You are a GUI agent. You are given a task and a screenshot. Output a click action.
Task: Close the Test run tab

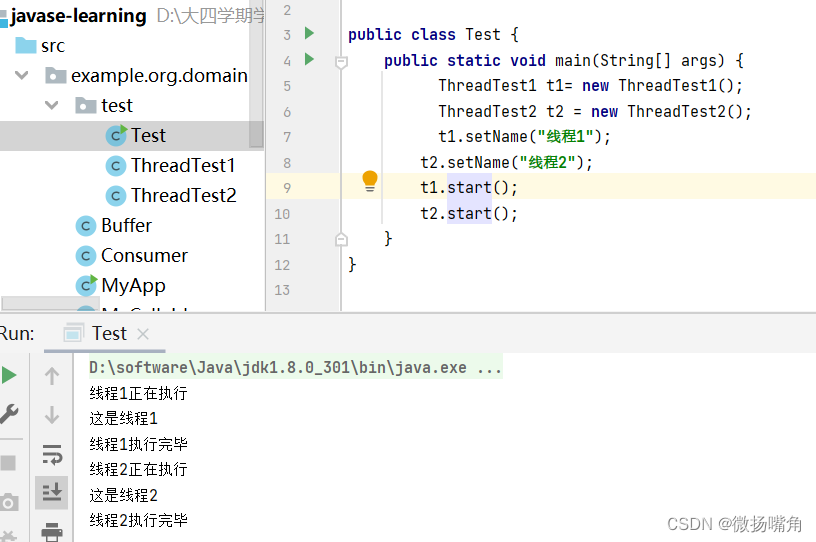click(x=143, y=334)
